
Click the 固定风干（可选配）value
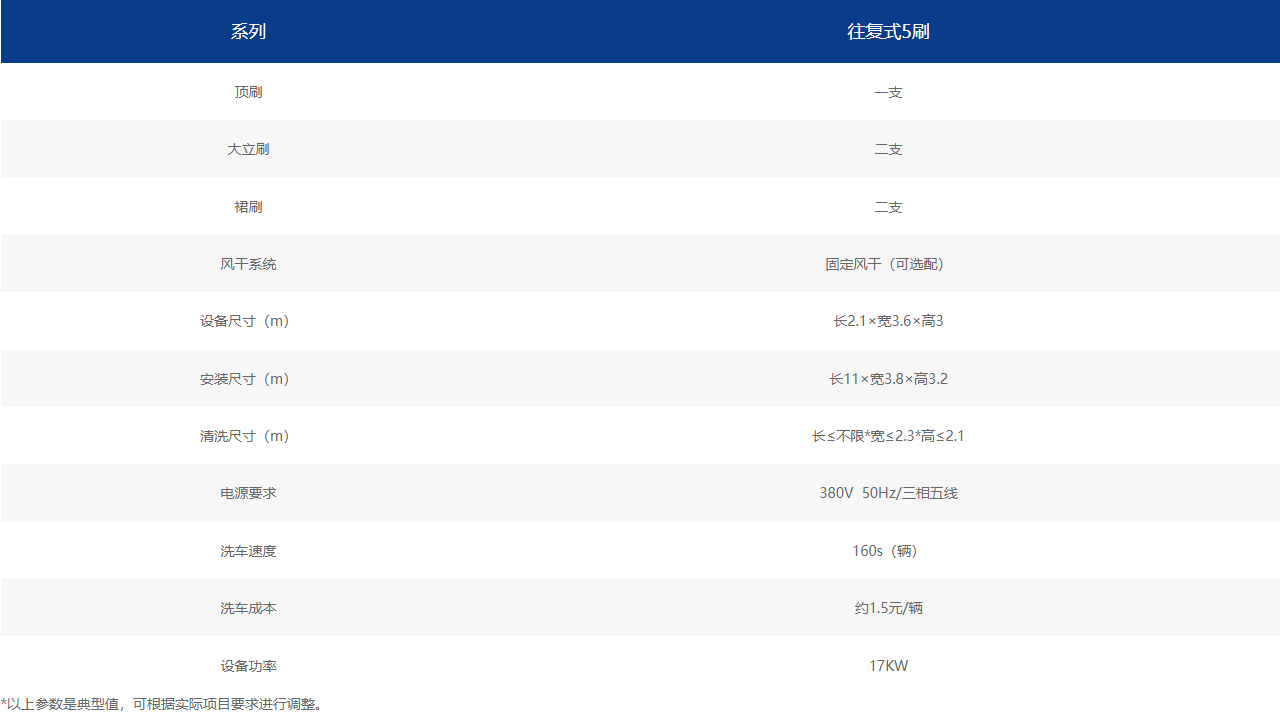click(888, 264)
